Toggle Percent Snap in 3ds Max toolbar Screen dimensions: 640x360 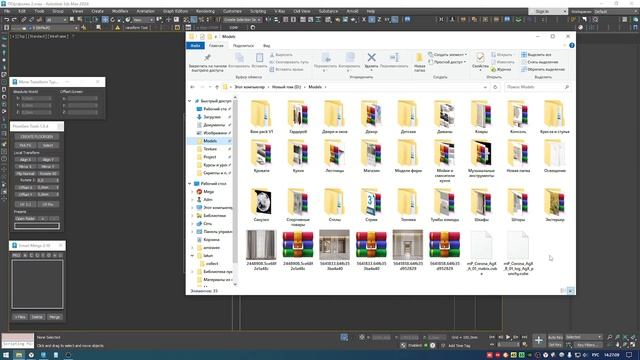pos(202,20)
